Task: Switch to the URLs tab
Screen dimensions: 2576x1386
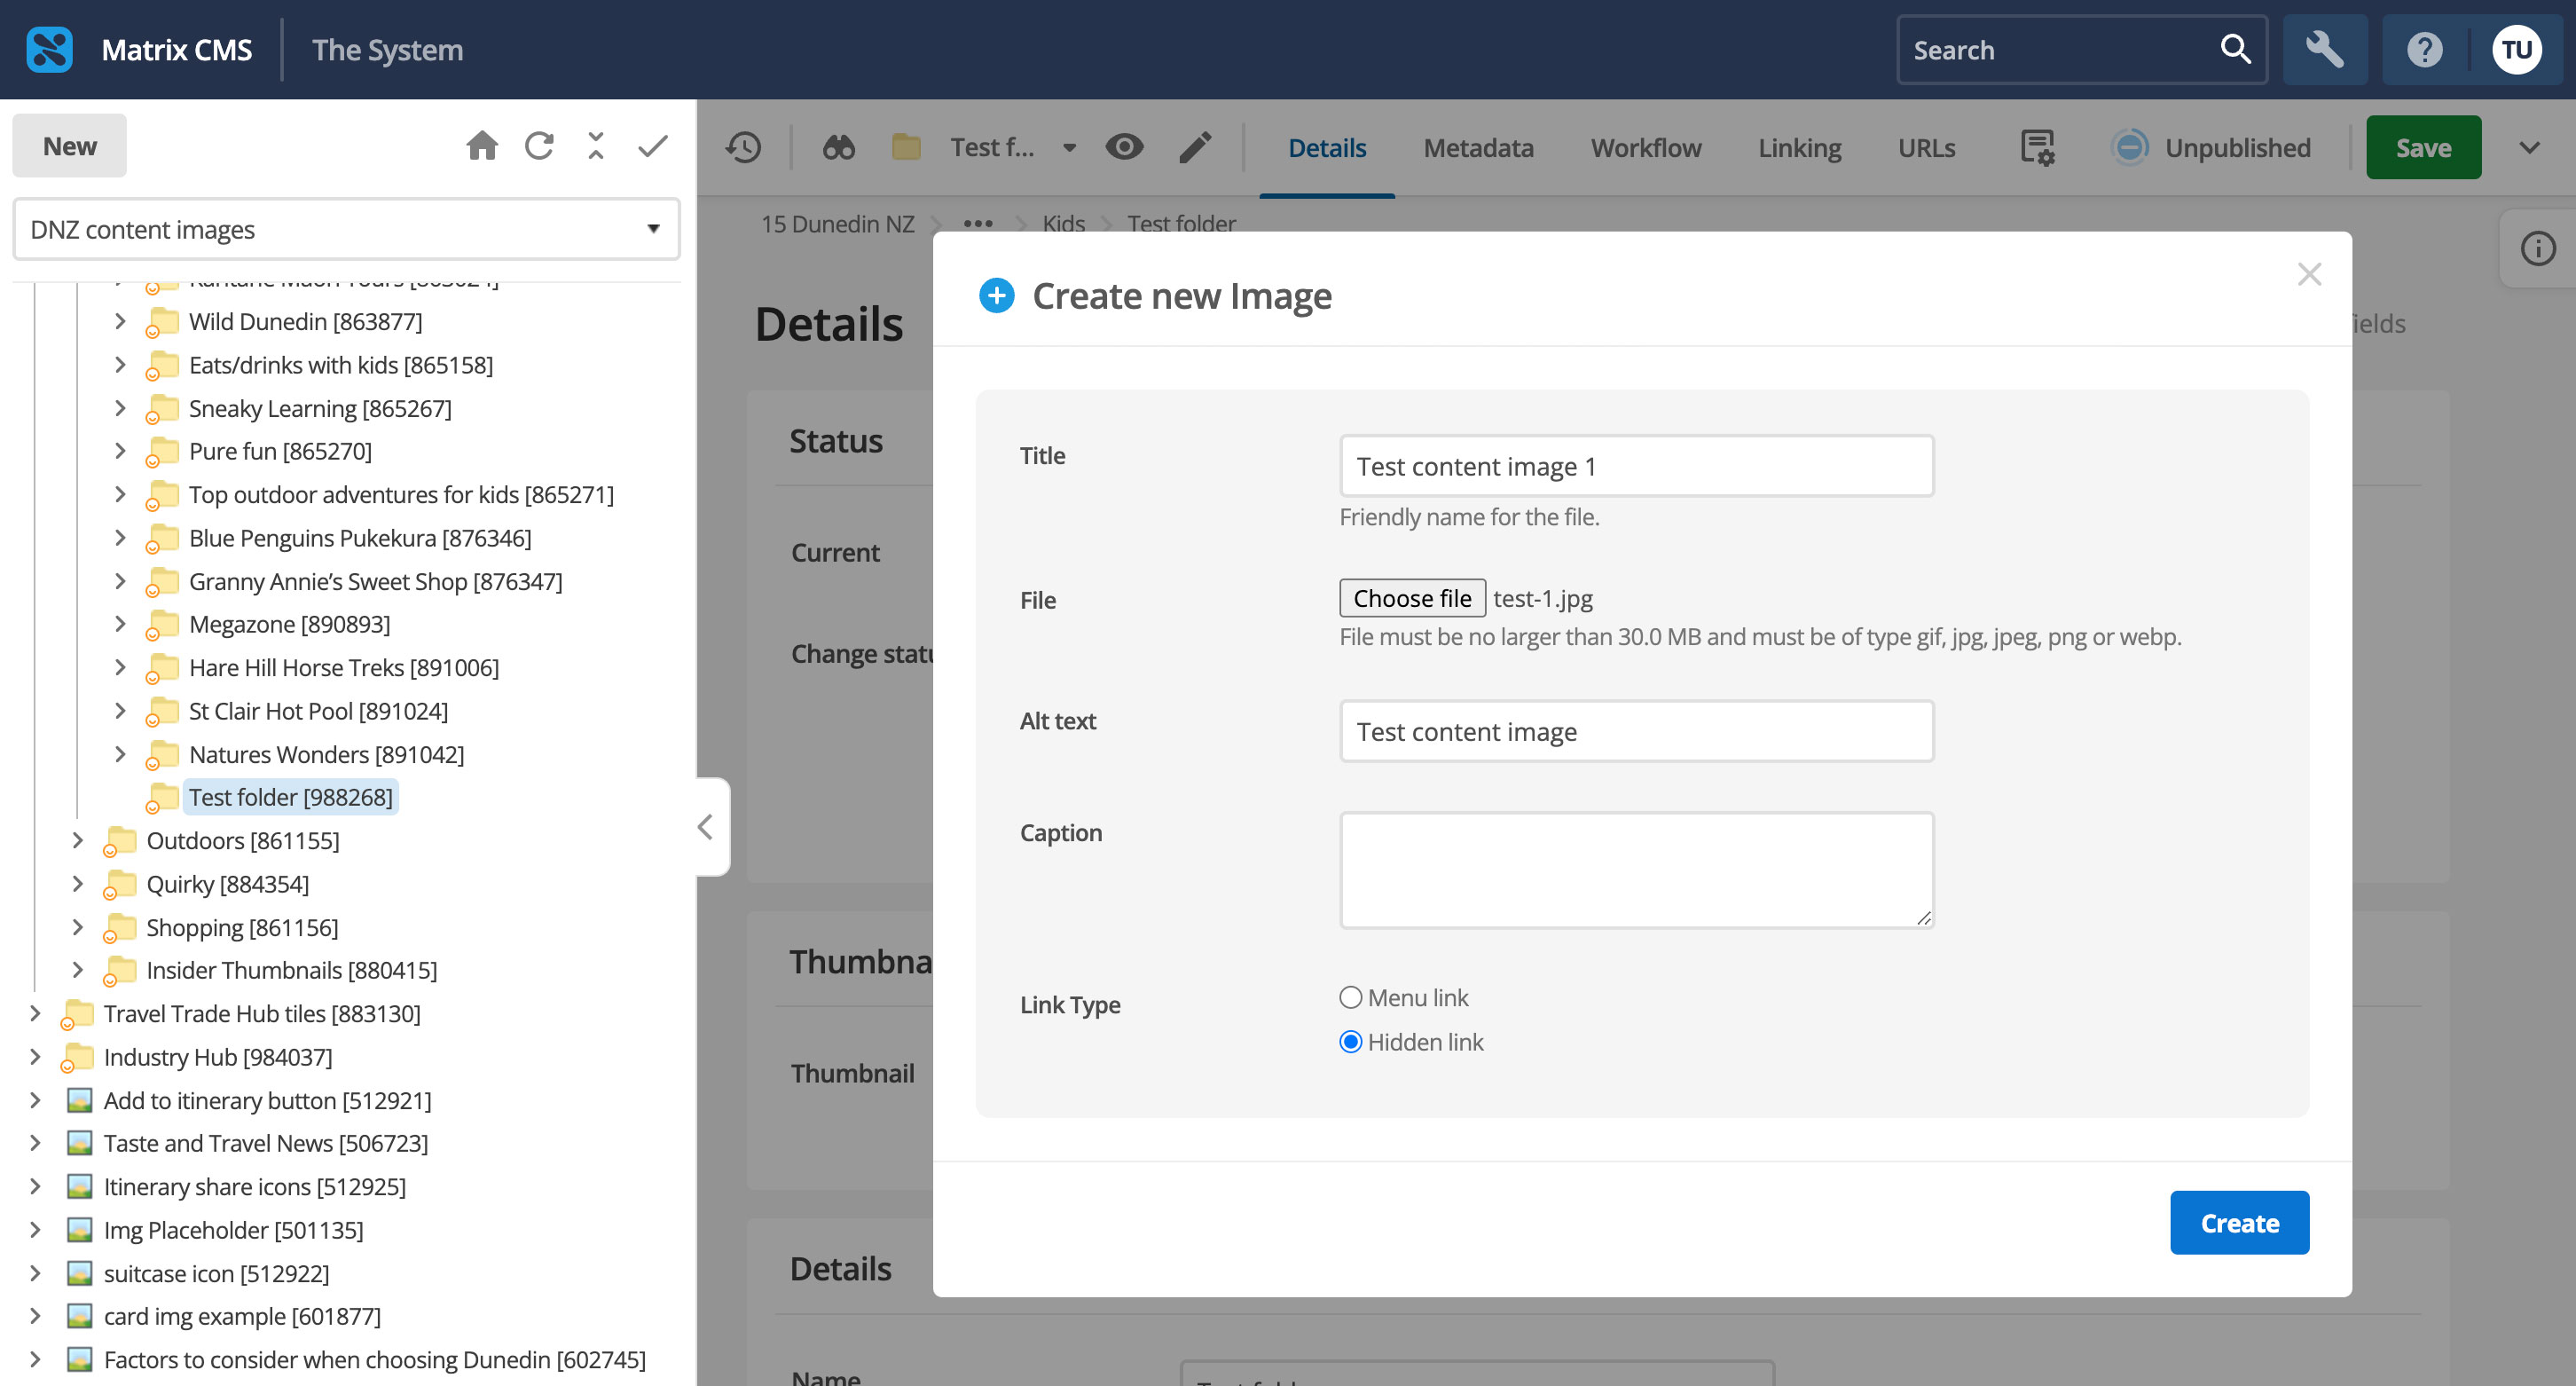Action: [x=1926, y=148]
